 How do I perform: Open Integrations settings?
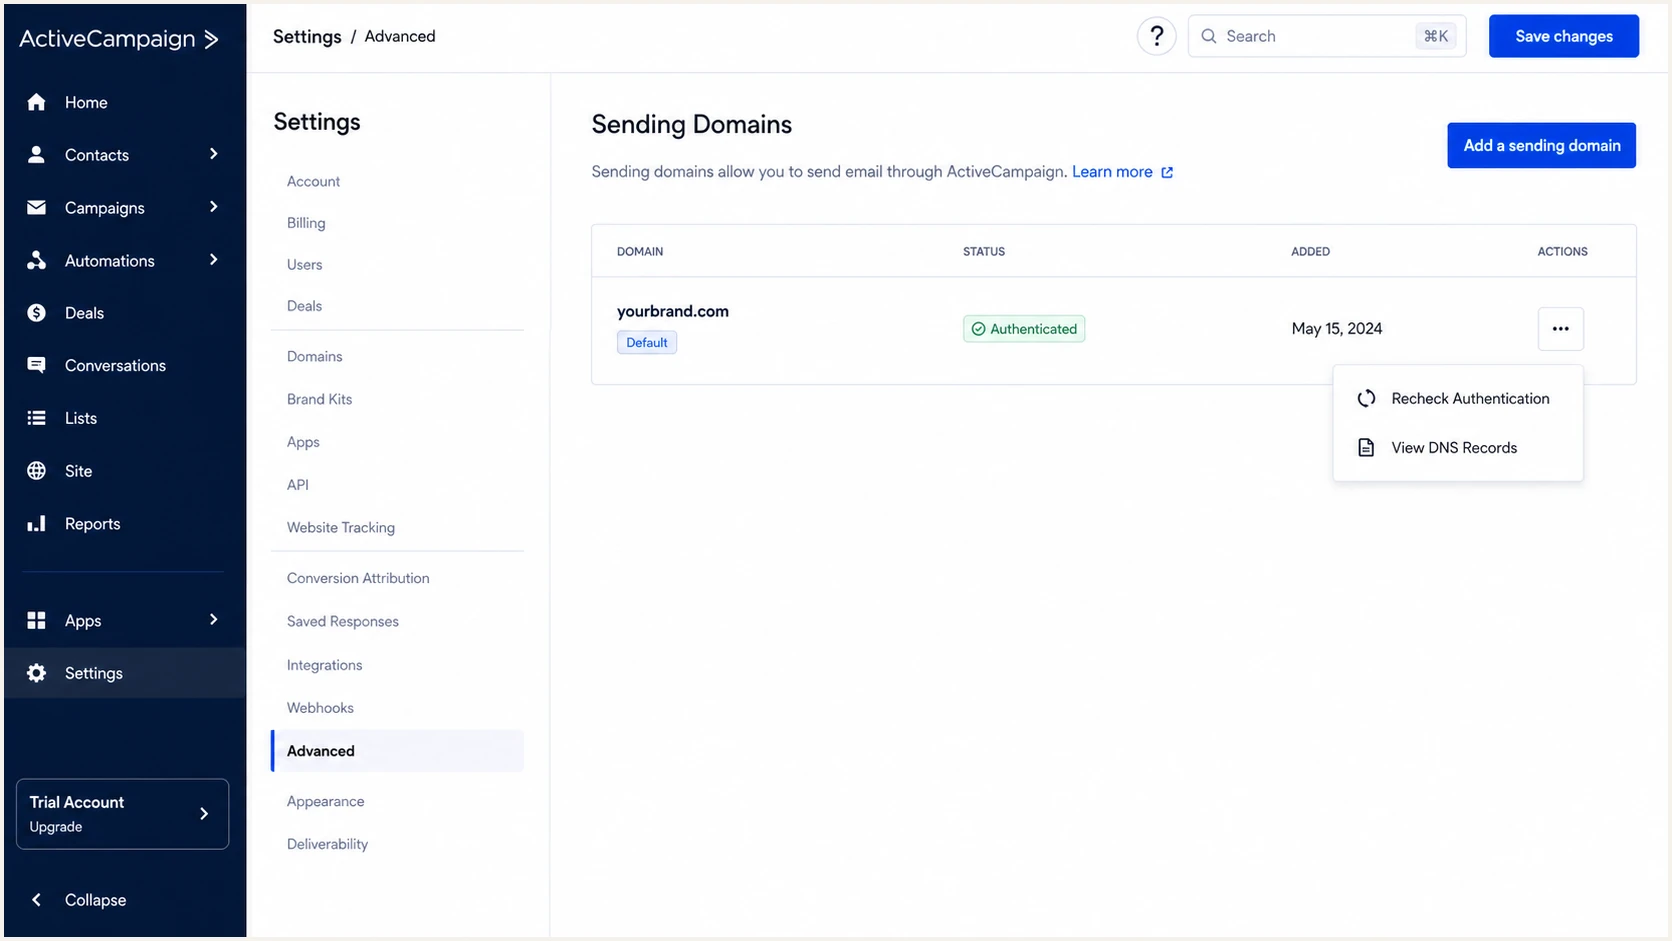[x=324, y=665]
